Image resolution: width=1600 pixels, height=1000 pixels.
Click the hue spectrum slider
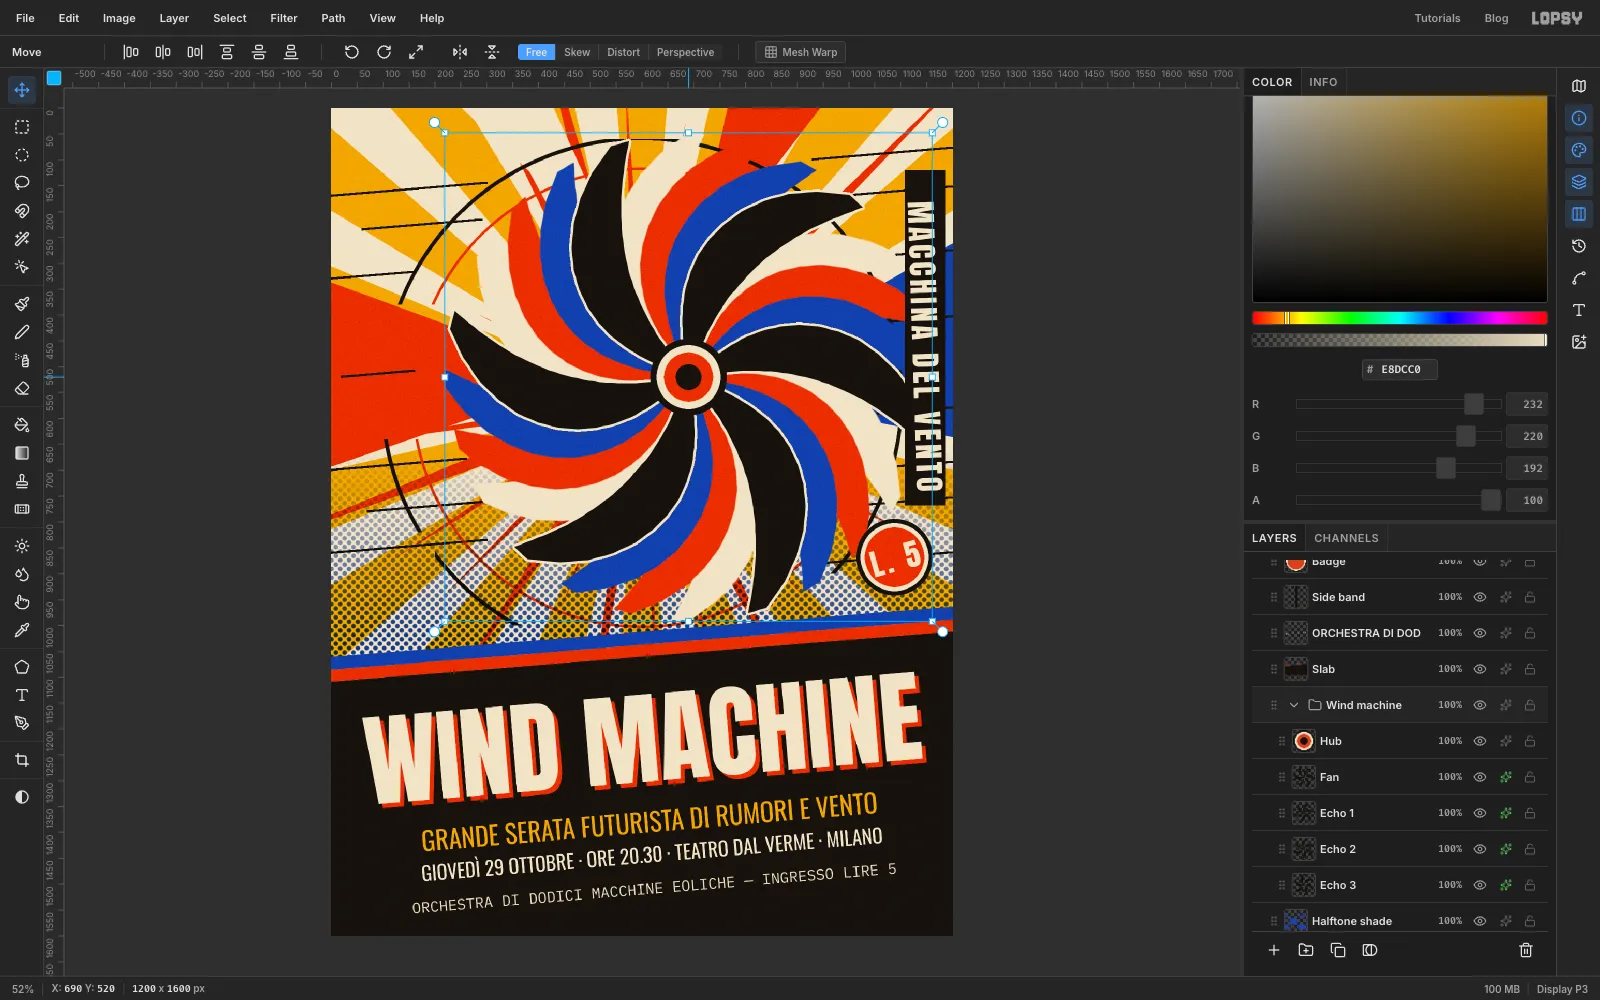pyautogui.click(x=1399, y=318)
